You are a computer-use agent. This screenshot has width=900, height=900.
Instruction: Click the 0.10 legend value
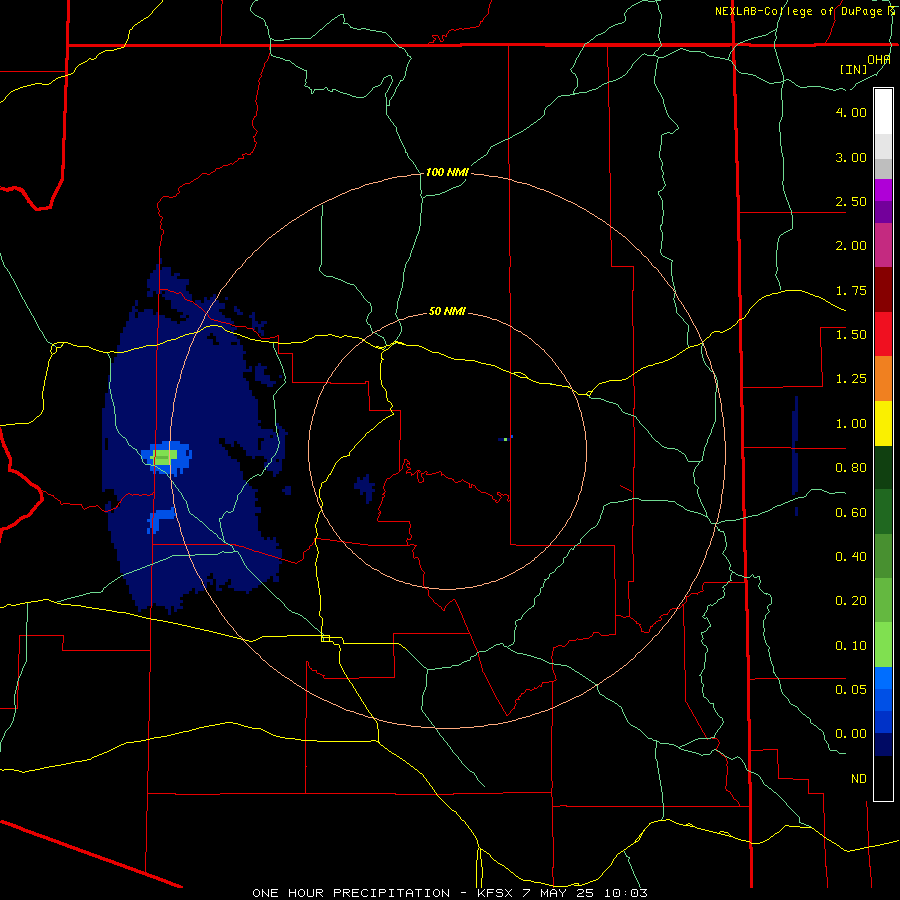coord(851,646)
